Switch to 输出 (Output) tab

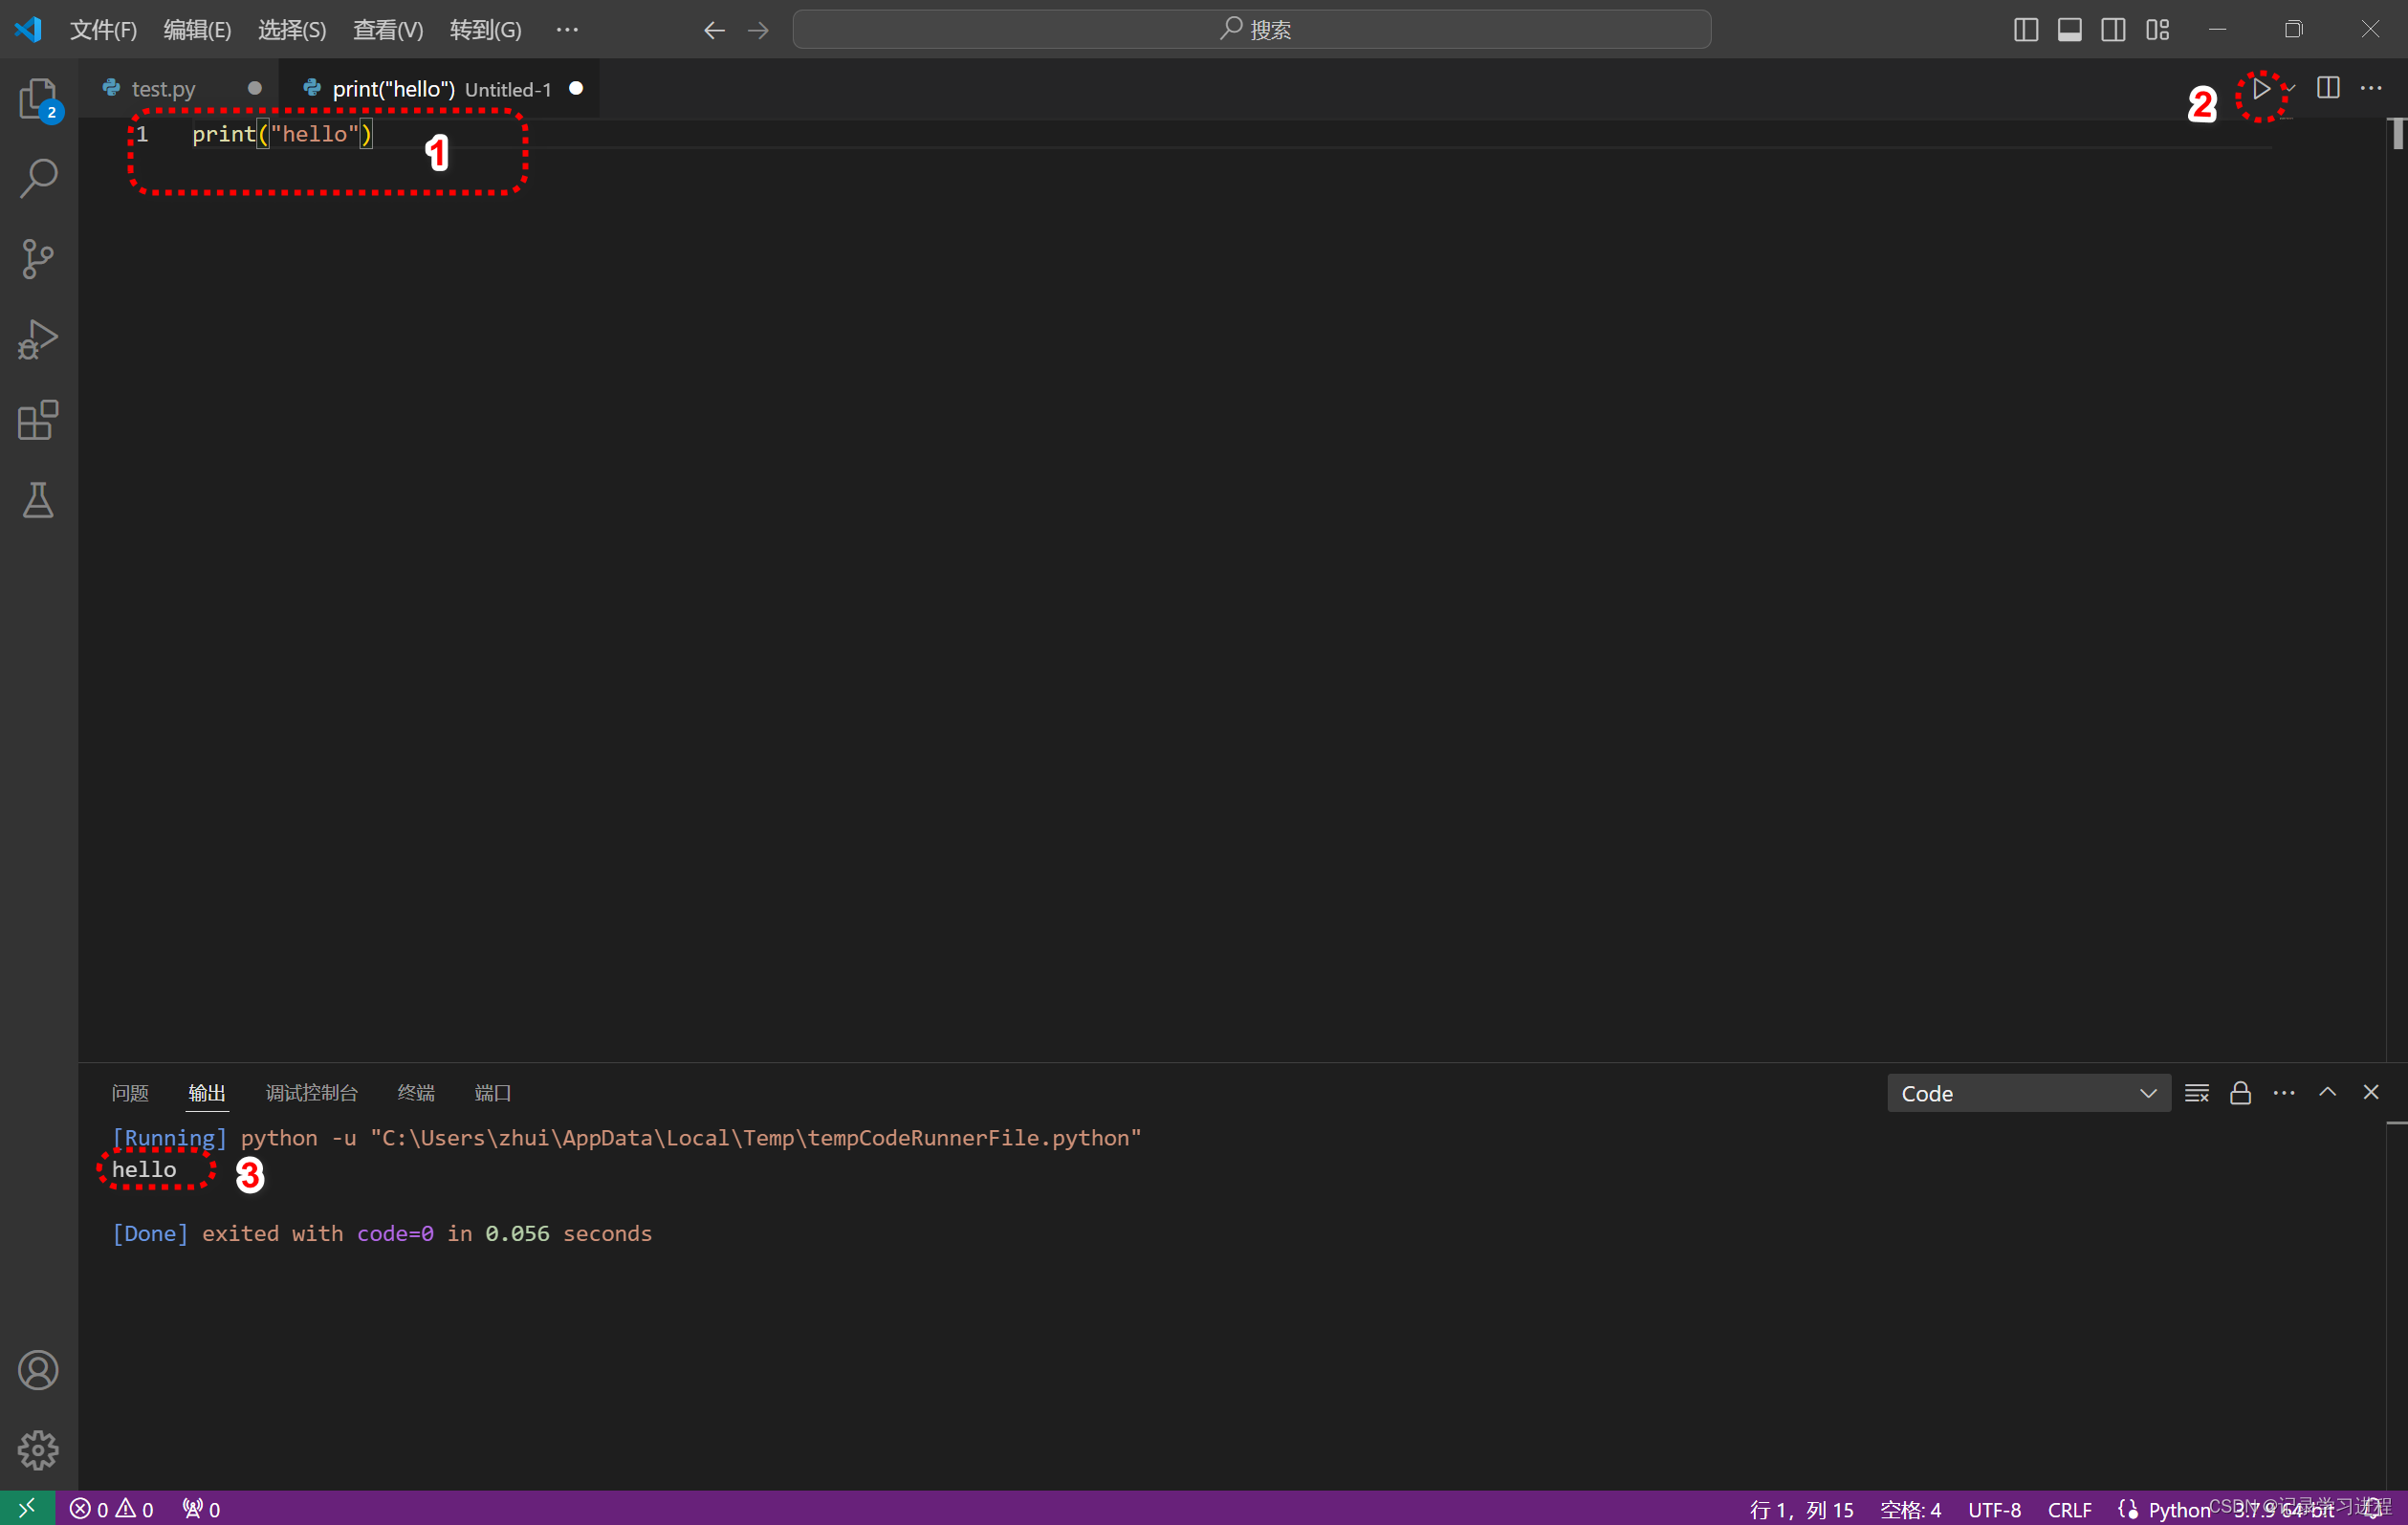click(208, 1092)
